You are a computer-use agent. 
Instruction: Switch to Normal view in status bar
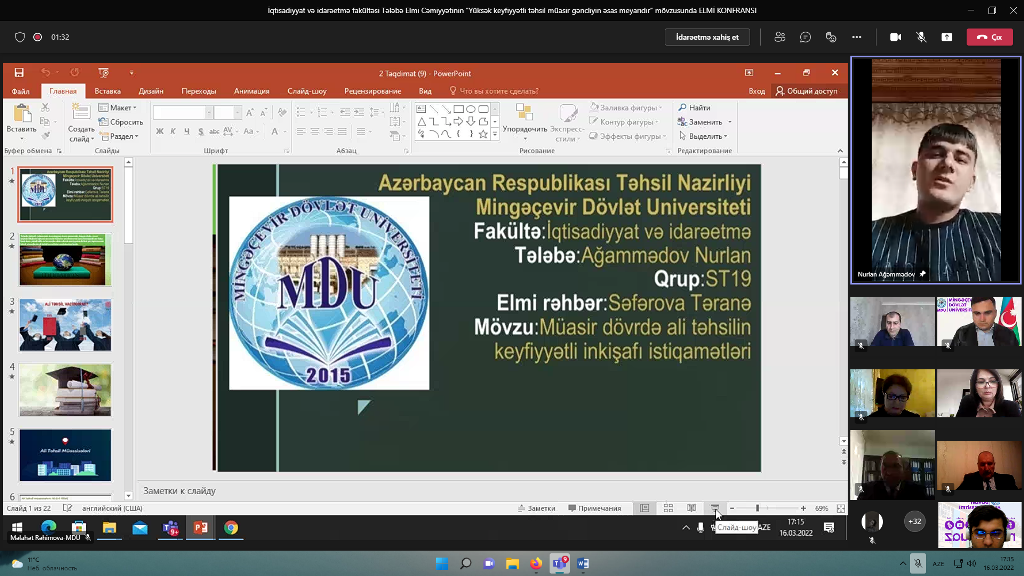pos(645,508)
